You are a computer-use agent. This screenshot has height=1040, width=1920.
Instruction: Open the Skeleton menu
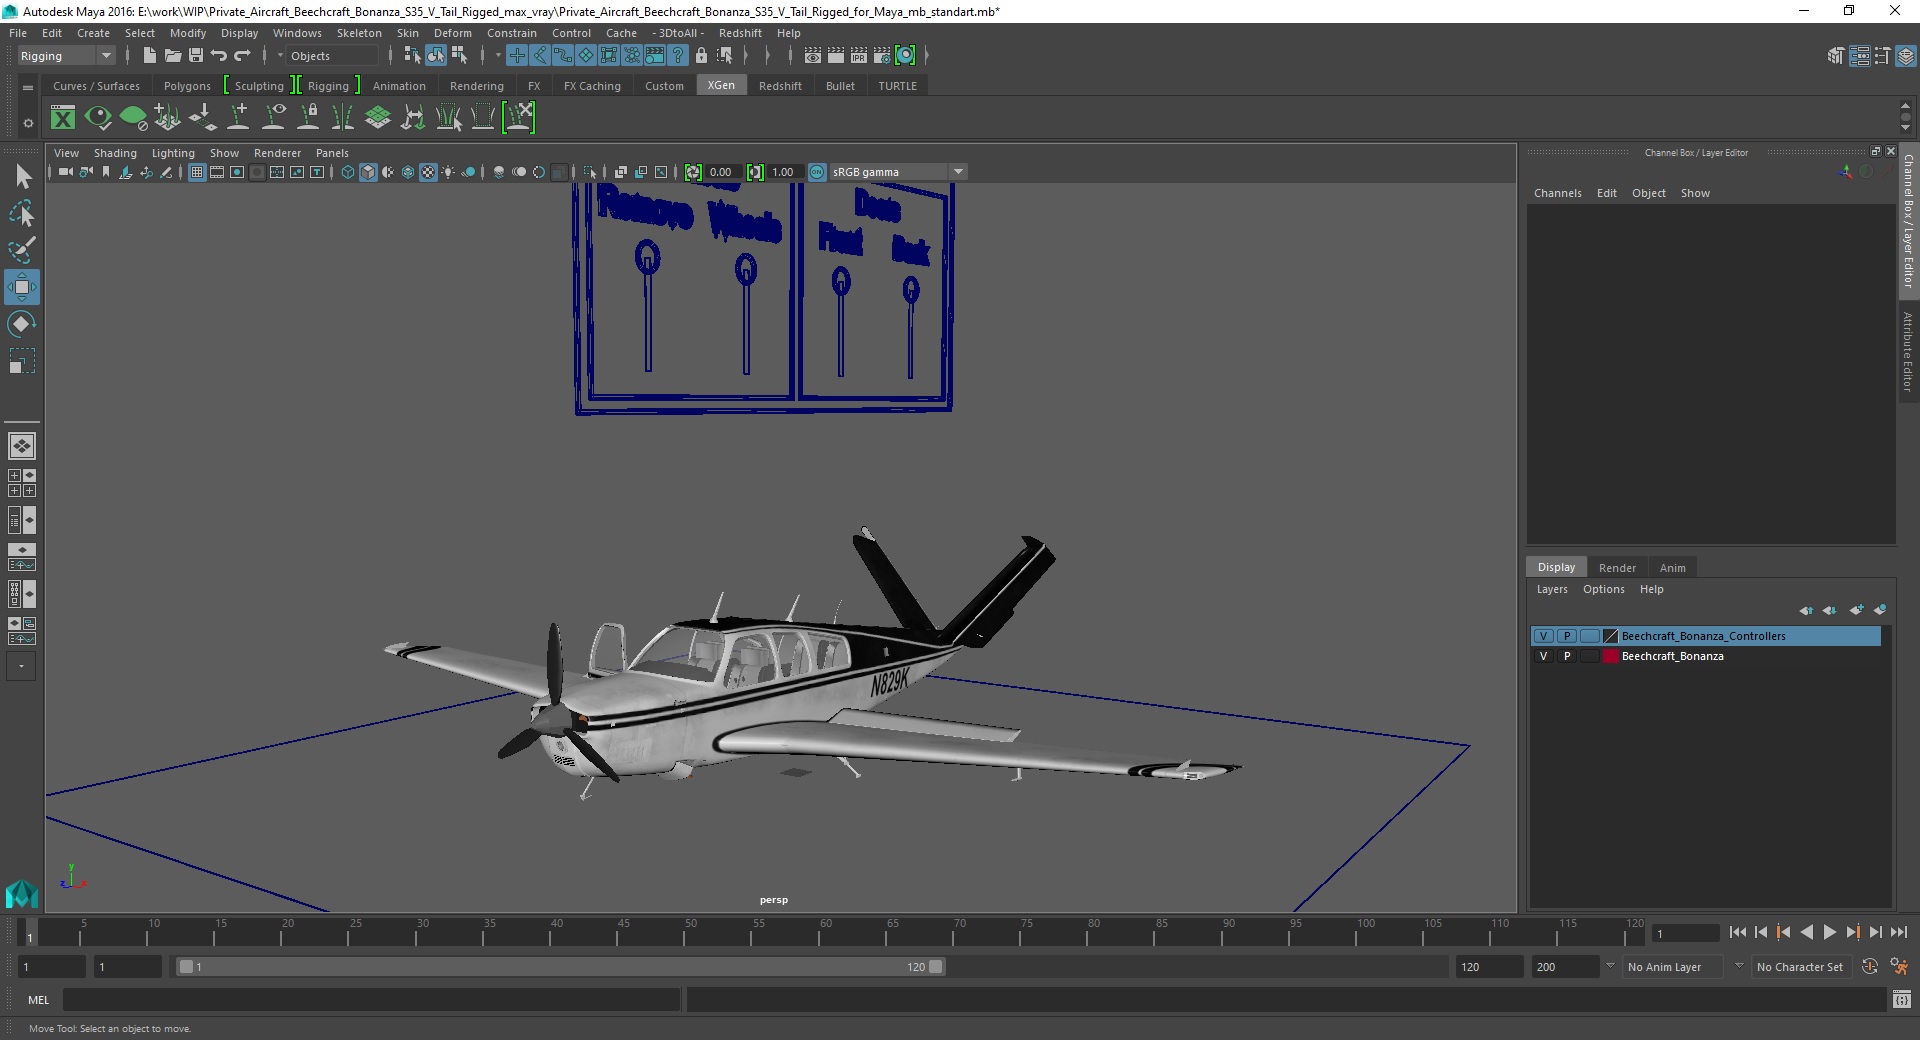(x=359, y=33)
